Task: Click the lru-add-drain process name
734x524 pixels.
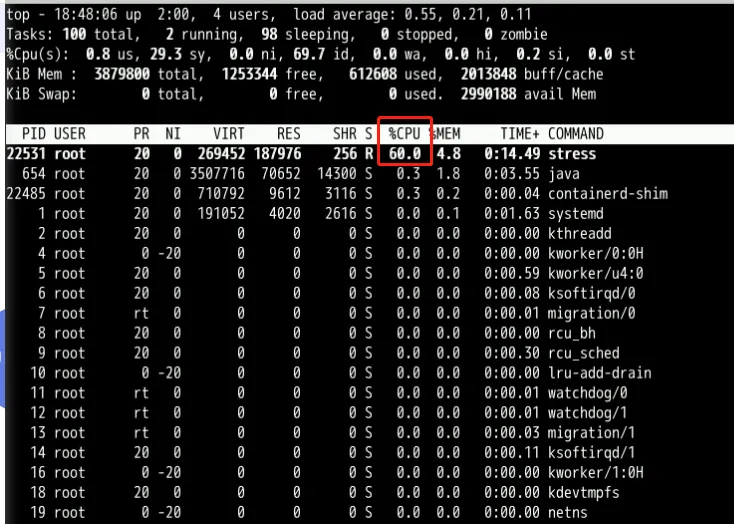Action: [x=599, y=373]
